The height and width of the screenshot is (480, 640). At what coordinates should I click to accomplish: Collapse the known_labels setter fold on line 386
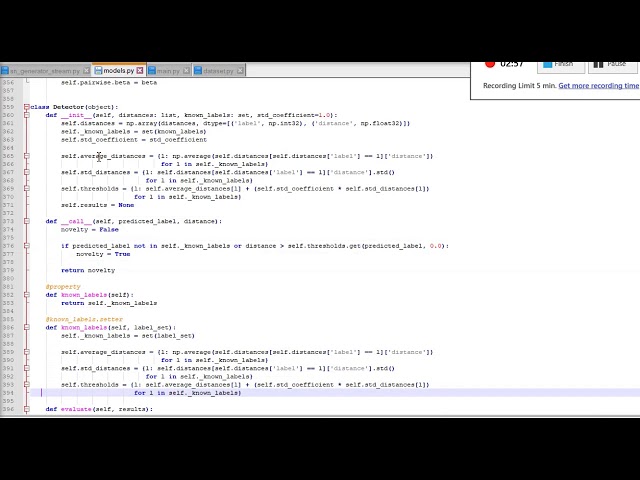click(27, 327)
